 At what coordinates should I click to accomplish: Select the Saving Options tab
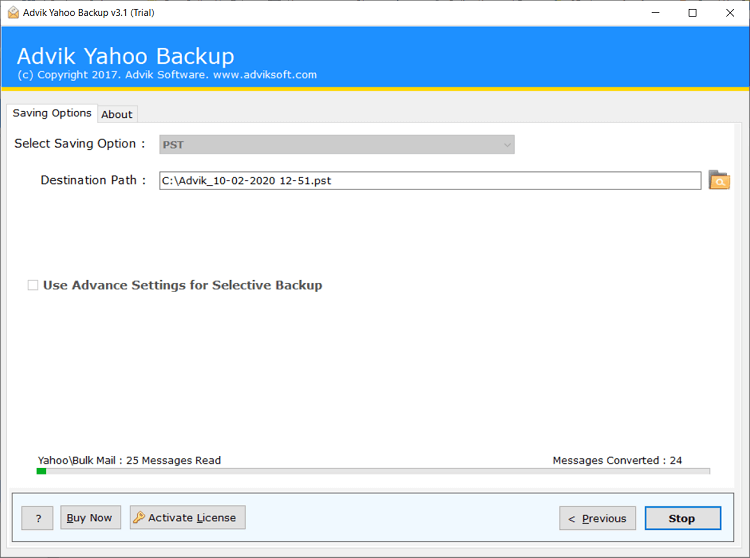click(52, 113)
